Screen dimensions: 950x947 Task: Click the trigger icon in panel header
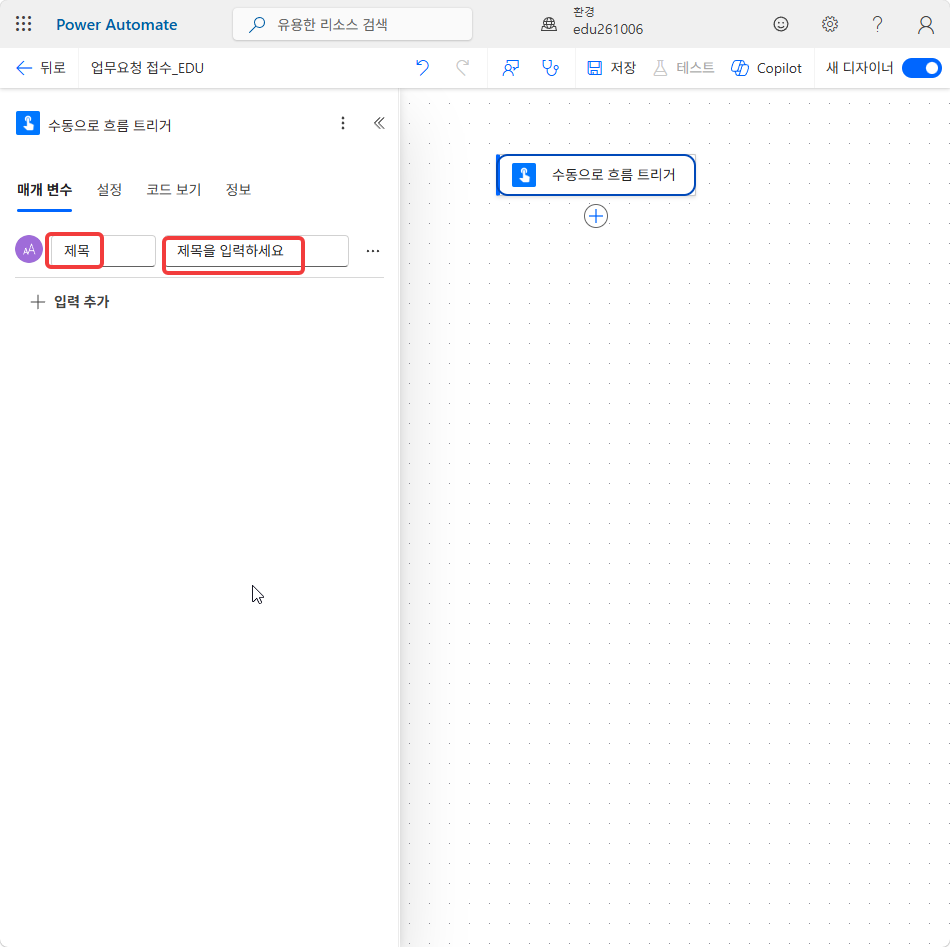[x=28, y=124]
